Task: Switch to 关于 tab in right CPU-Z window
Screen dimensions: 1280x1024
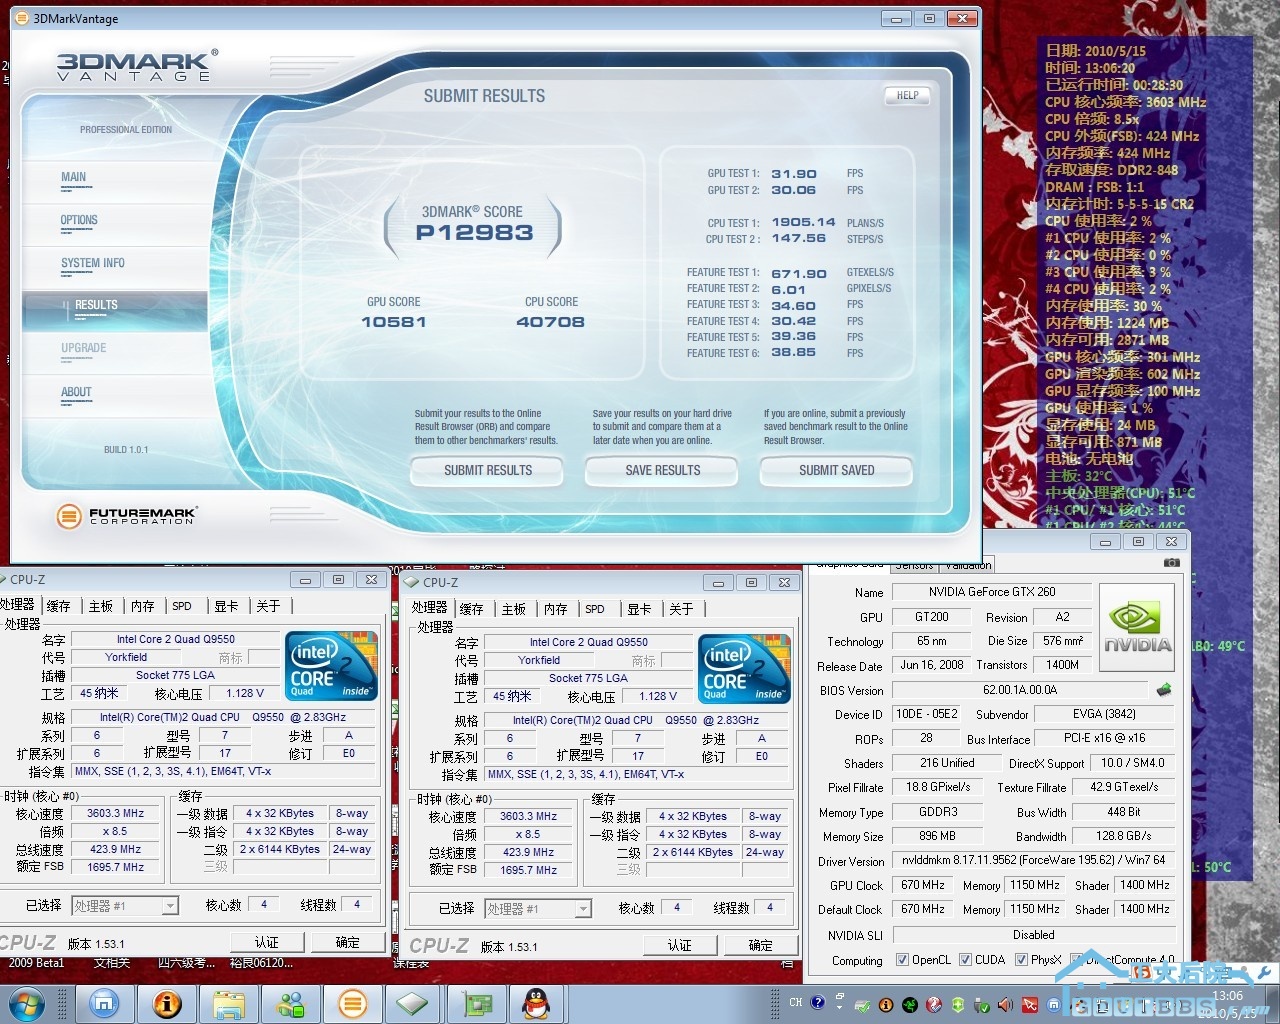Action: 681,609
